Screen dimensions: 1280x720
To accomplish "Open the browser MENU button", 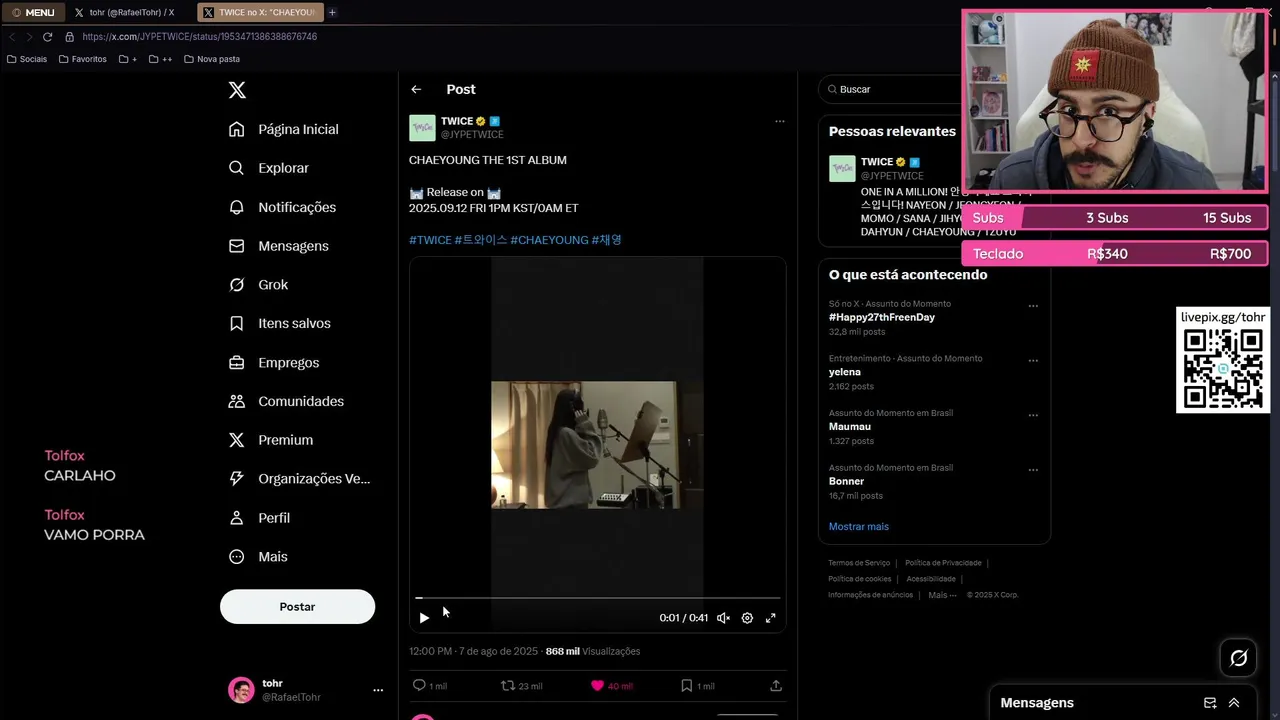I will pos(33,12).
